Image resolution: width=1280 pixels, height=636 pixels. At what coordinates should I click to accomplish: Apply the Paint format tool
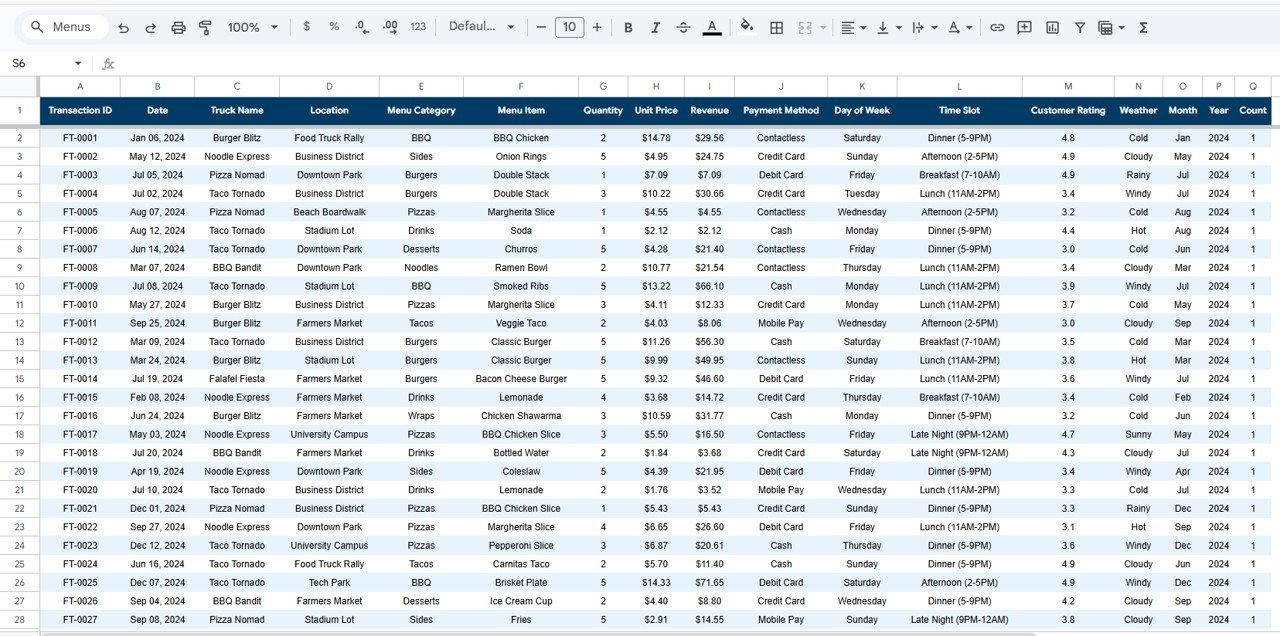pyautogui.click(x=205, y=27)
